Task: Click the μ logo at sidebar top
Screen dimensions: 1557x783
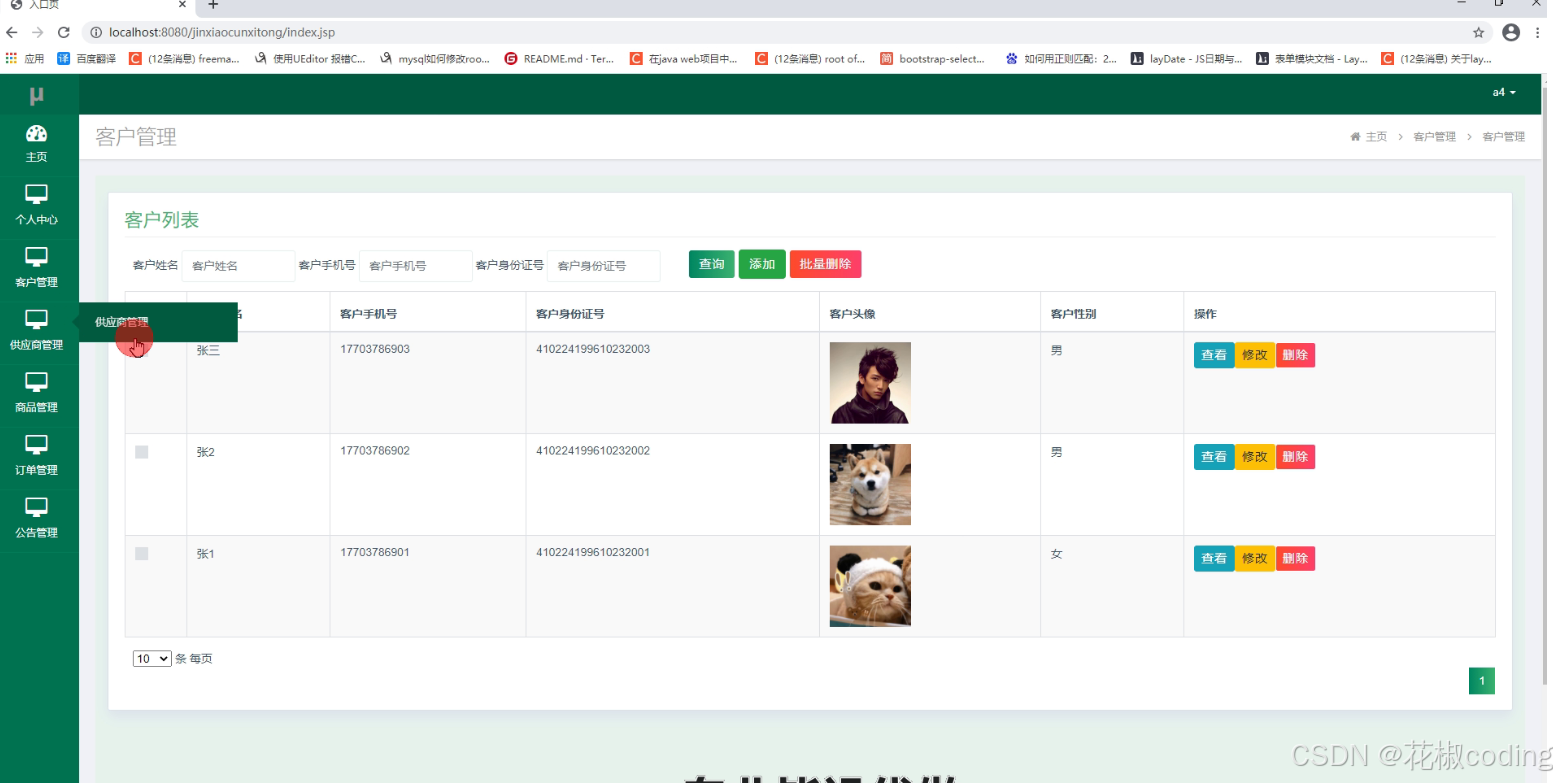Action: [x=38, y=92]
